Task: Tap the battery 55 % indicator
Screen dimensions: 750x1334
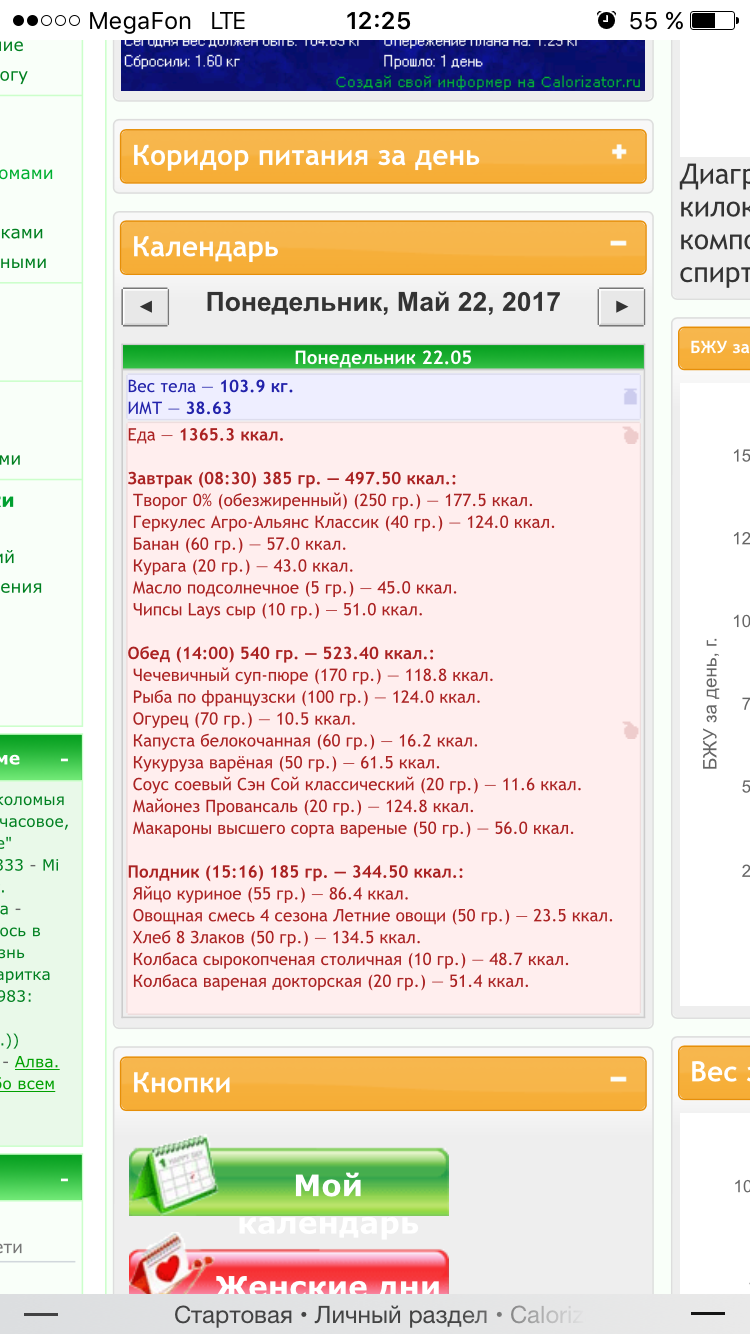Action: (x=713, y=20)
